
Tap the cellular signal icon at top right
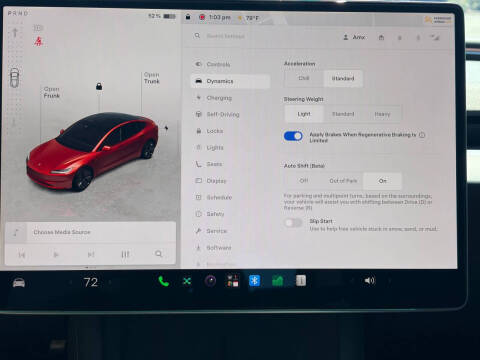coord(435,37)
